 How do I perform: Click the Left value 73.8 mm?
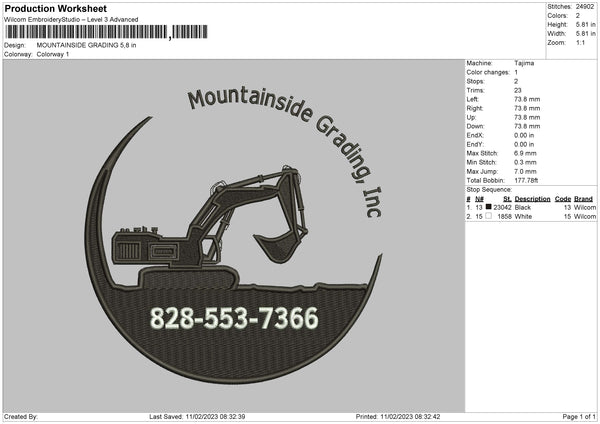coord(527,99)
